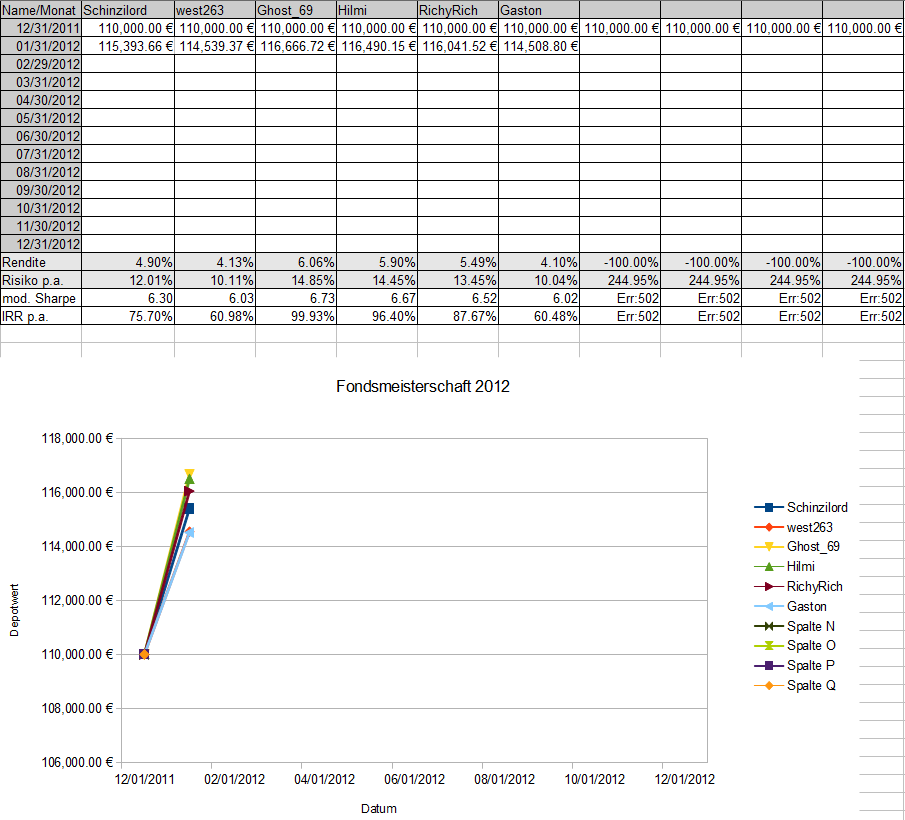Screen dimensions: 905x820
Task: Select the 02/29/2012 date cell
Action: tap(41, 64)
